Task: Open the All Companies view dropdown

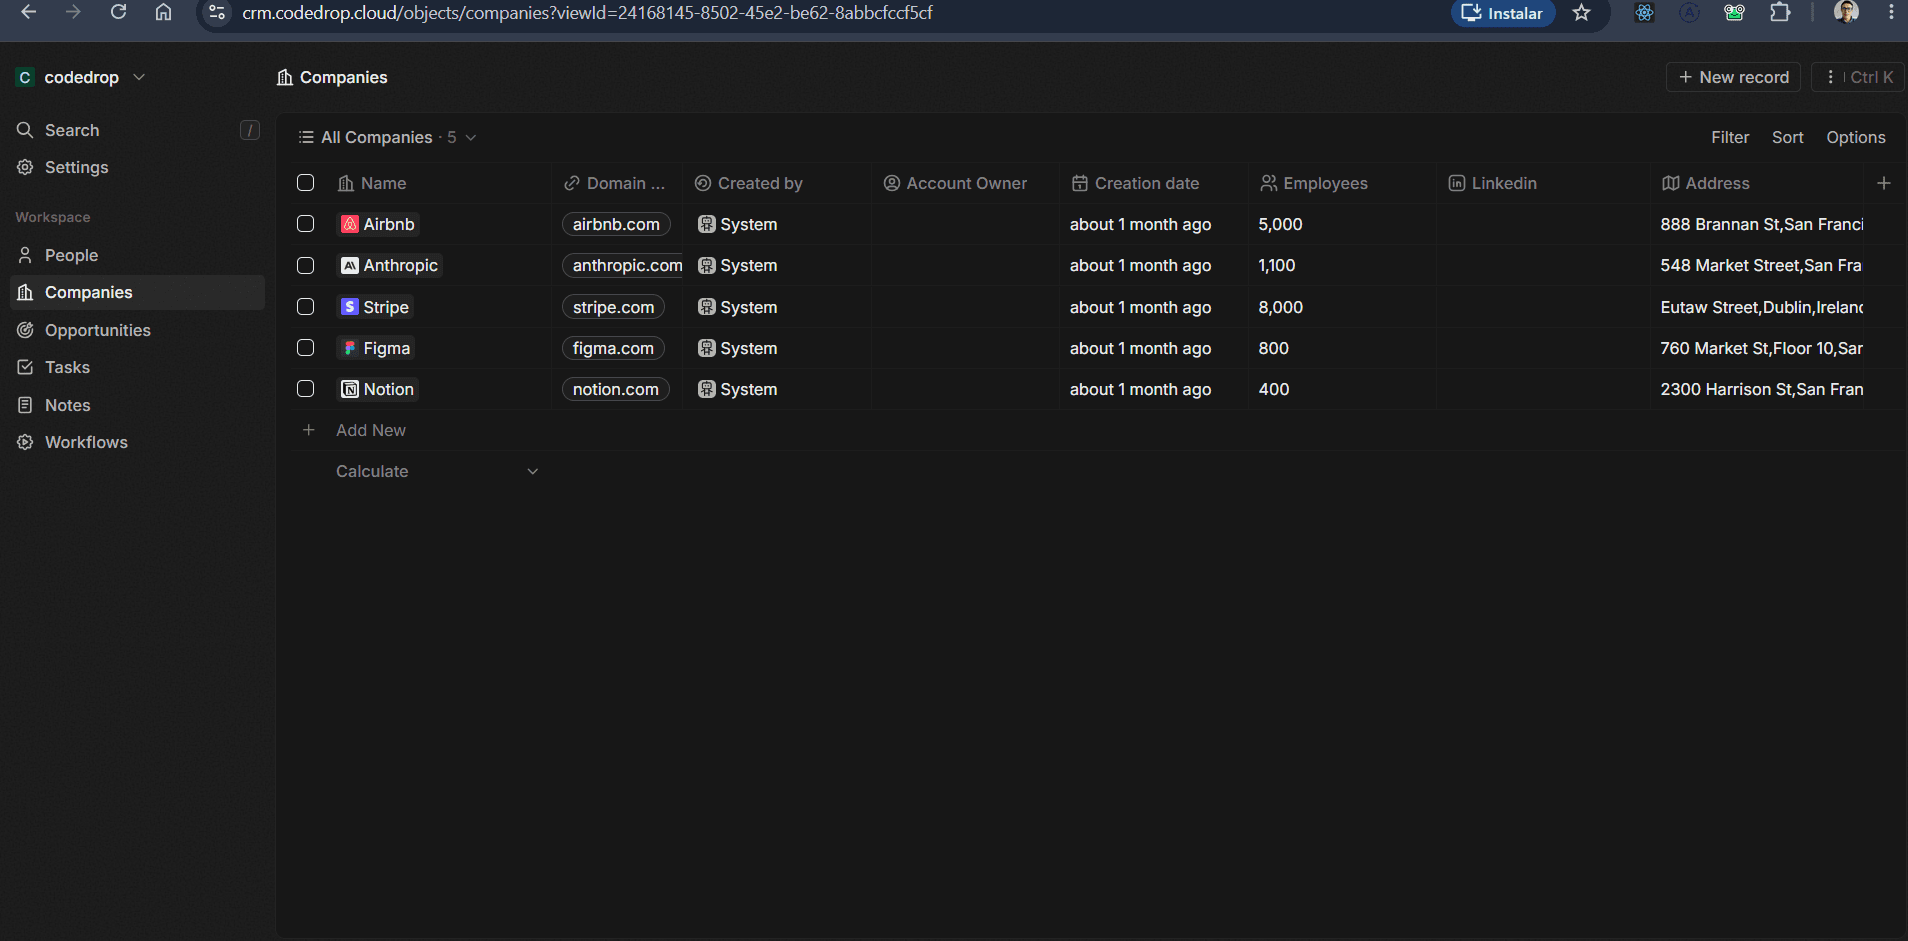Action: (x=387, y=137)
